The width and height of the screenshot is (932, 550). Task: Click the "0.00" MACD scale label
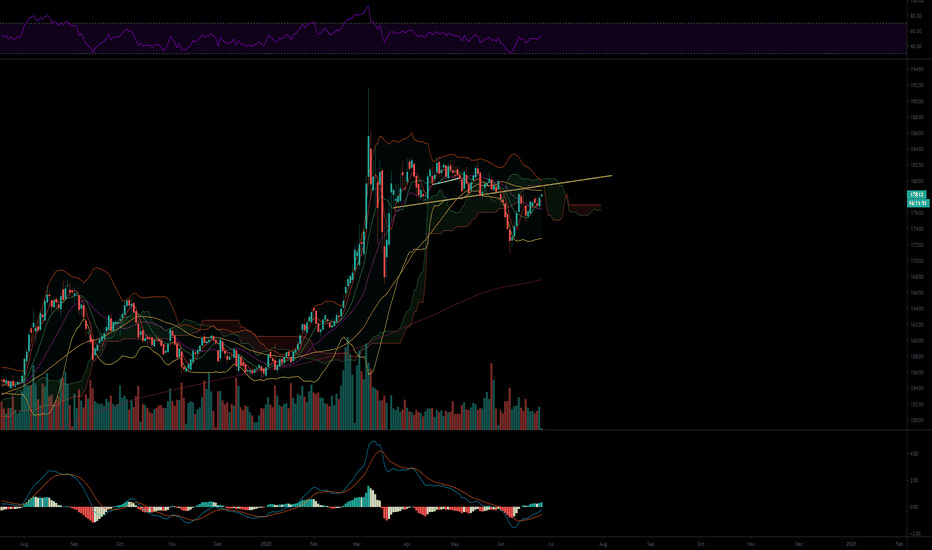(914, 507)
